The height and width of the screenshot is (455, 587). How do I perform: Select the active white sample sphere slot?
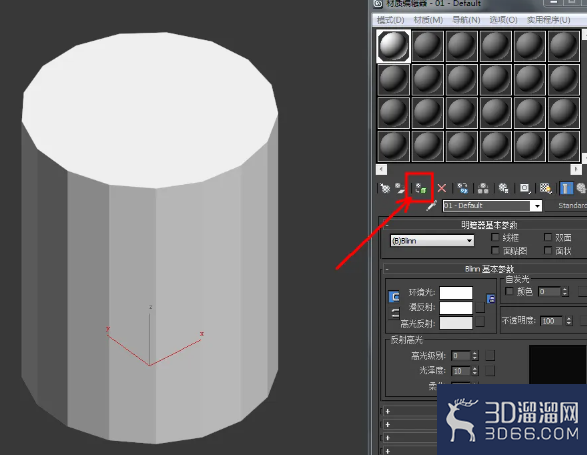(x=393, y=46)
